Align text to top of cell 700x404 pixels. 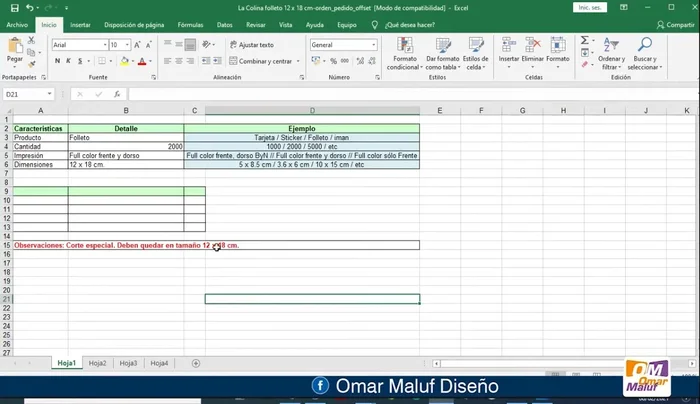point(167,44)
